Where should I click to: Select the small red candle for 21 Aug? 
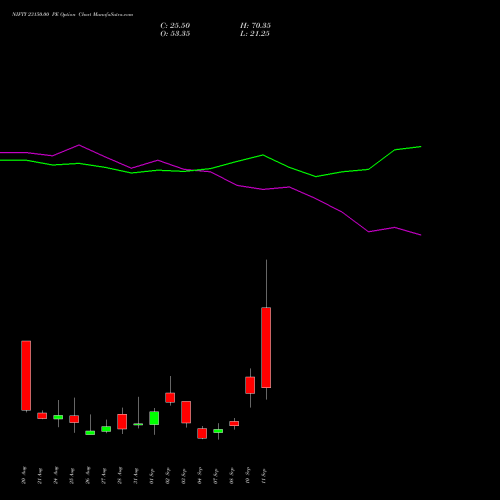pyautogui.click(x=42, y=416)
